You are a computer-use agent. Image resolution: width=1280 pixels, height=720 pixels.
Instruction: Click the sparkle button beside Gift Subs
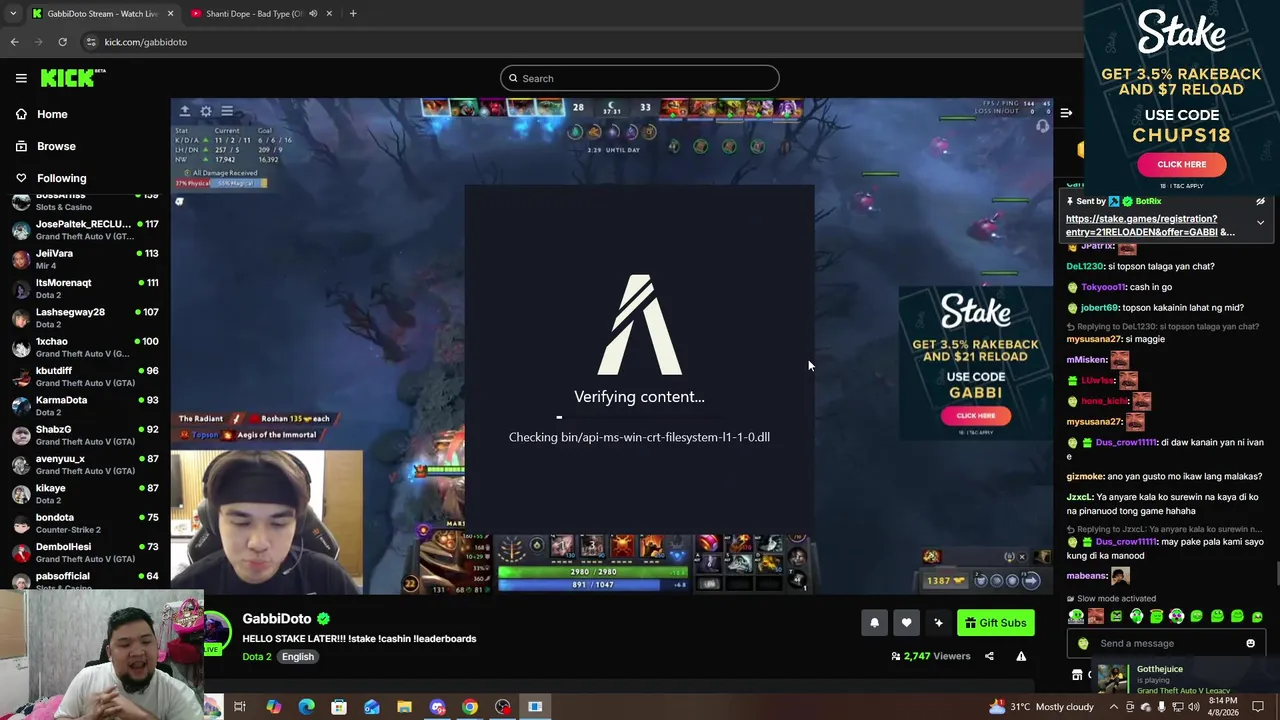coord(938,623)
